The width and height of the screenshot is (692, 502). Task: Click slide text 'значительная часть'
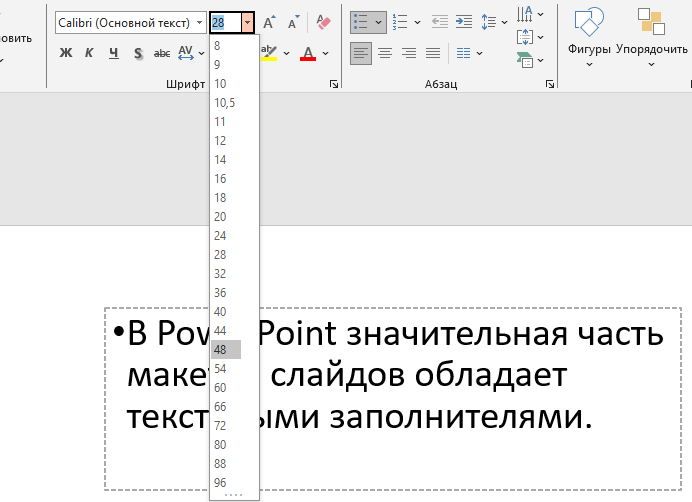tap(505, 334)
